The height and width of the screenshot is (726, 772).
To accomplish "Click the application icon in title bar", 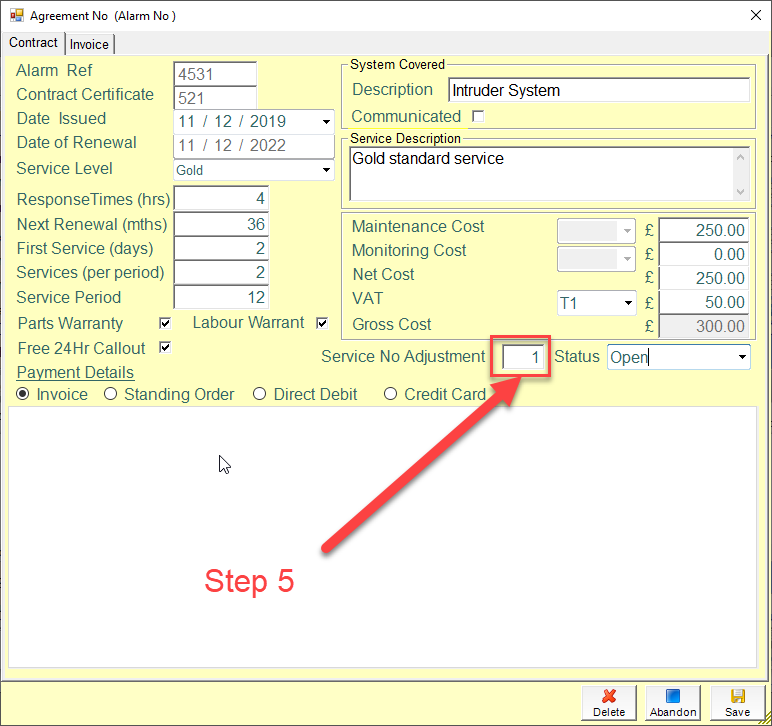I will click(x=17, y=15).
